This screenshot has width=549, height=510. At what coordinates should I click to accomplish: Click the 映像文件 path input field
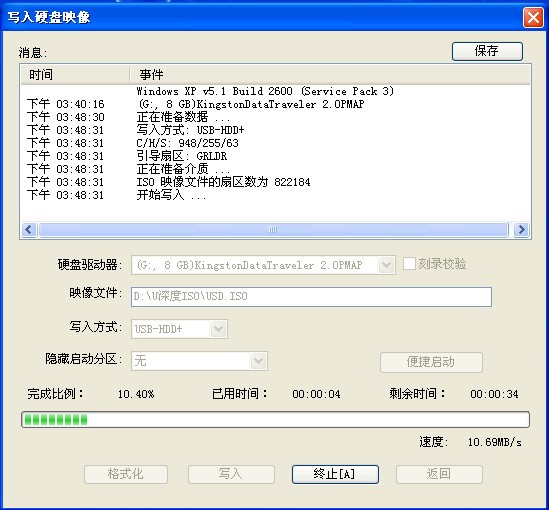(x=311, y=297)
